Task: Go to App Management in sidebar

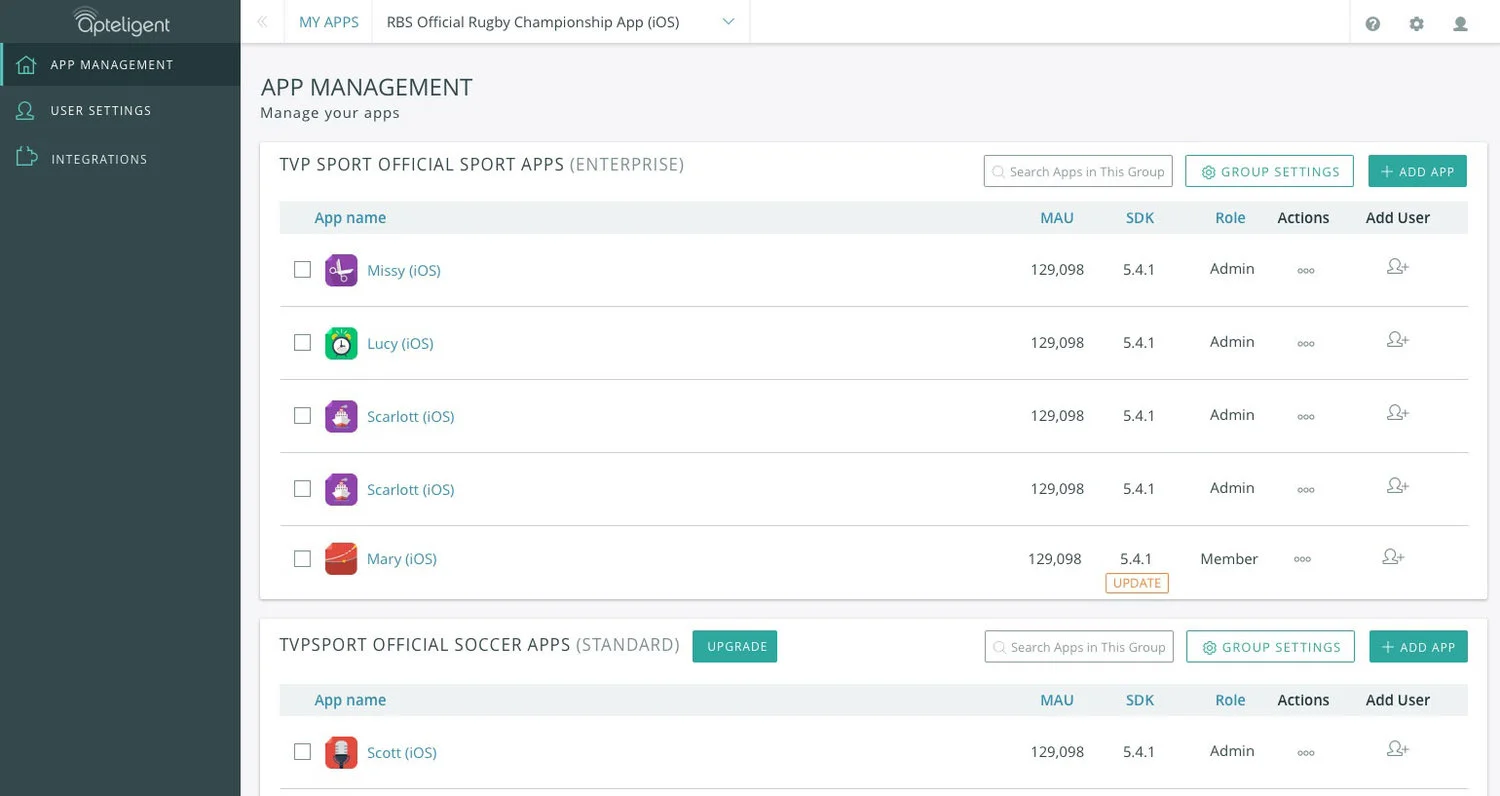Action: click(x=120, y=65)
